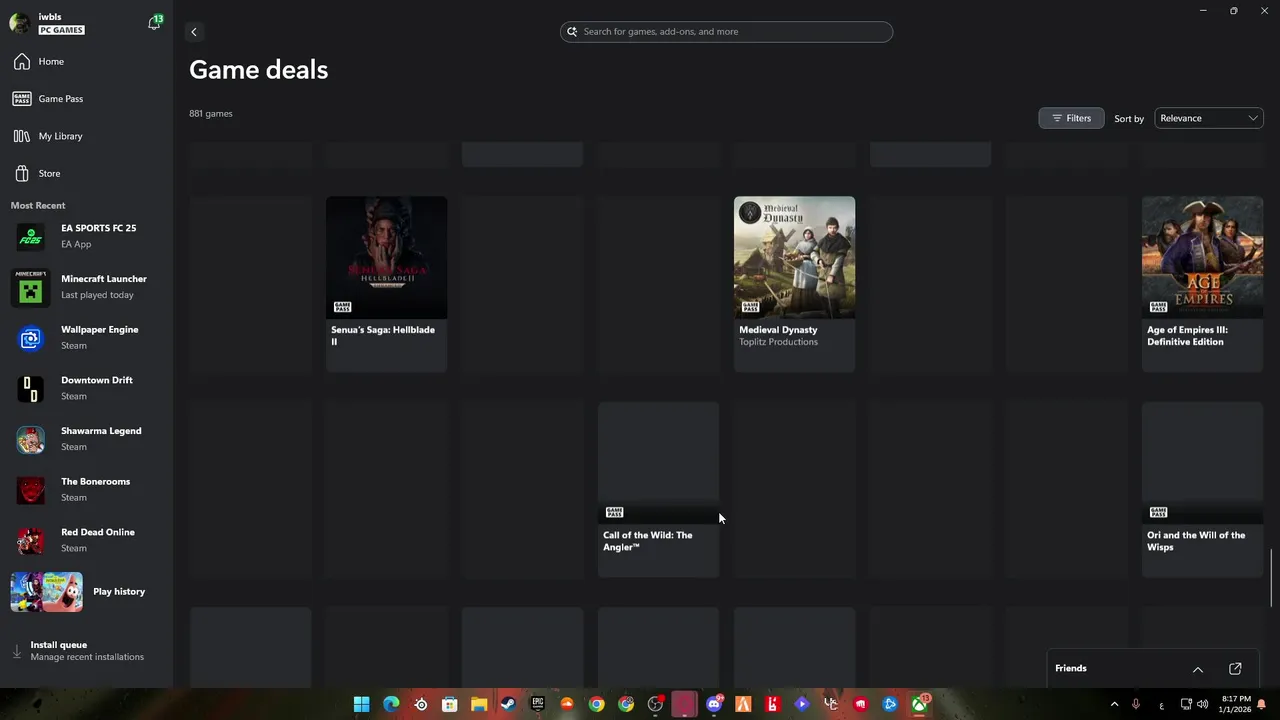Screen dimensions: 1280x720
Task: Open Epic Games Launcher from taskbar
Action: tap(538, 705)
